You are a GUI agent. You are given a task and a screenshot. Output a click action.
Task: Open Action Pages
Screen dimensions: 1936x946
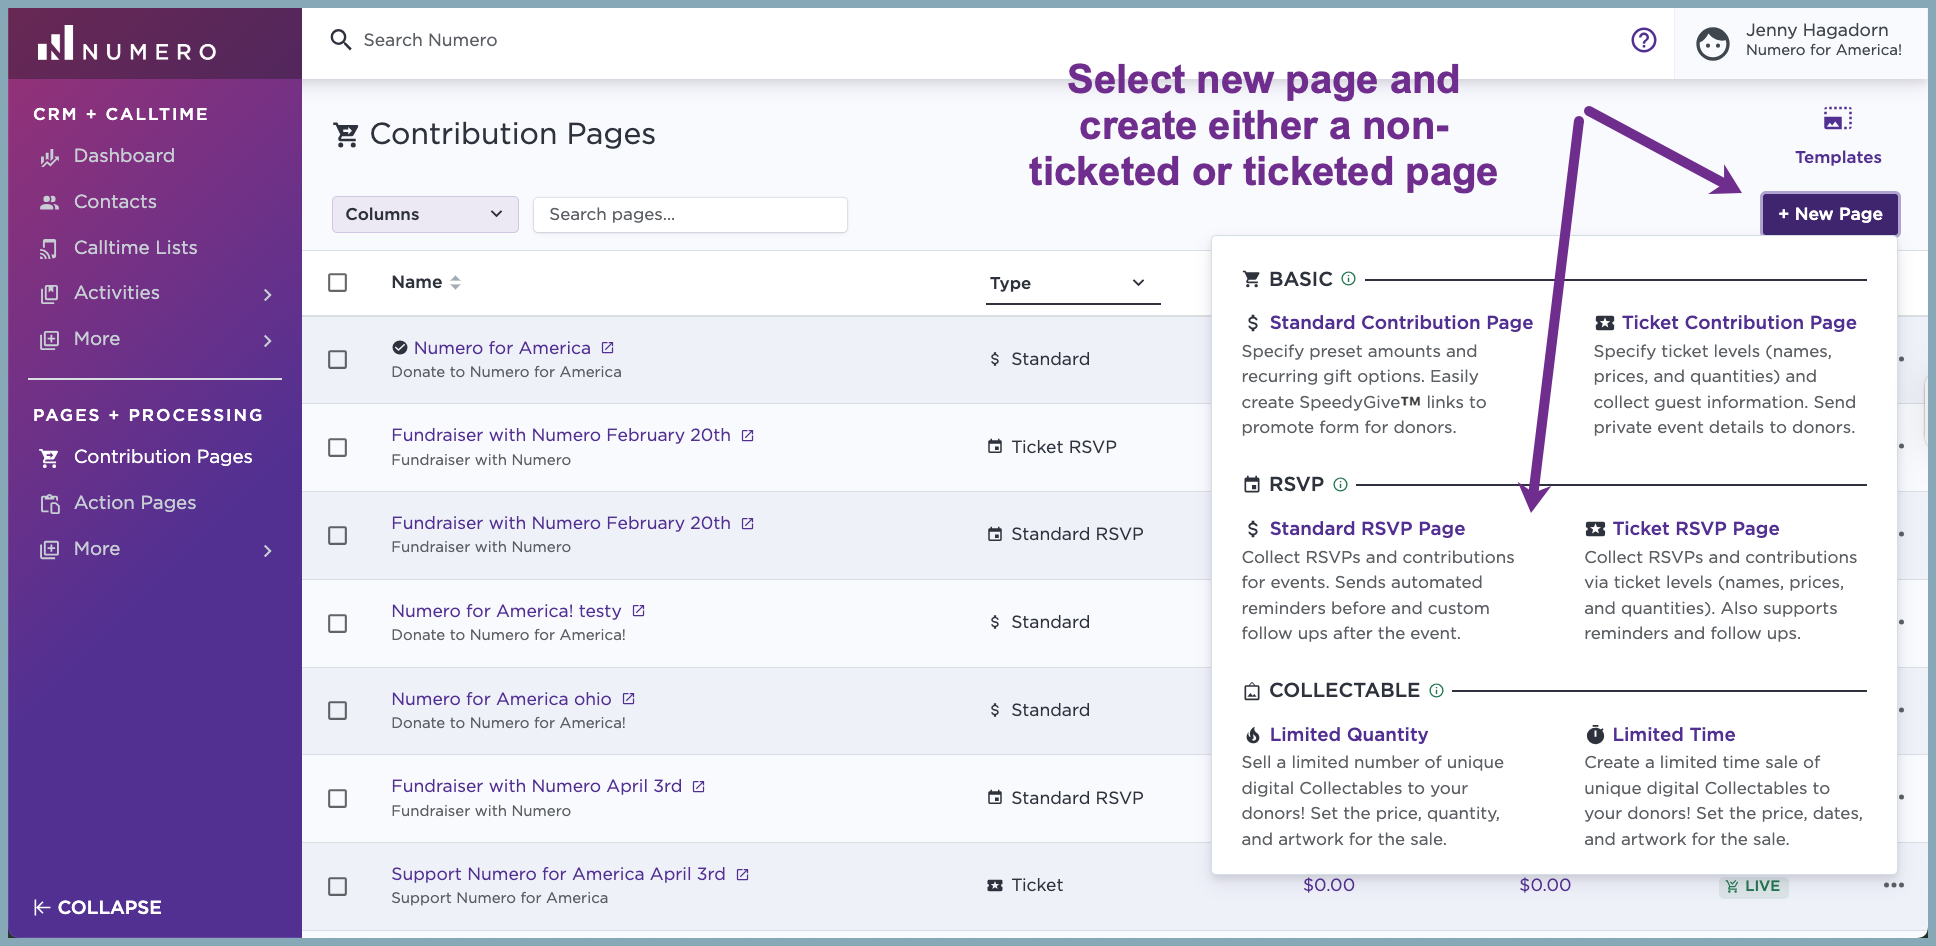click(135, 503)
